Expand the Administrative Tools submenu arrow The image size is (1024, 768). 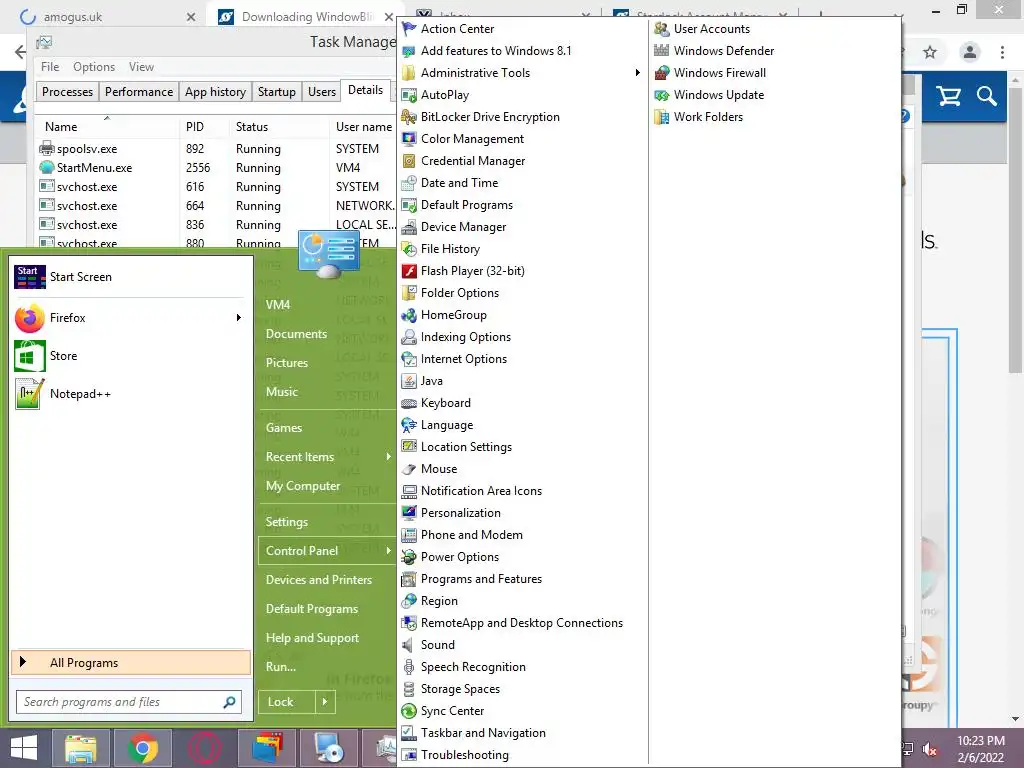[x=637, y=72]
